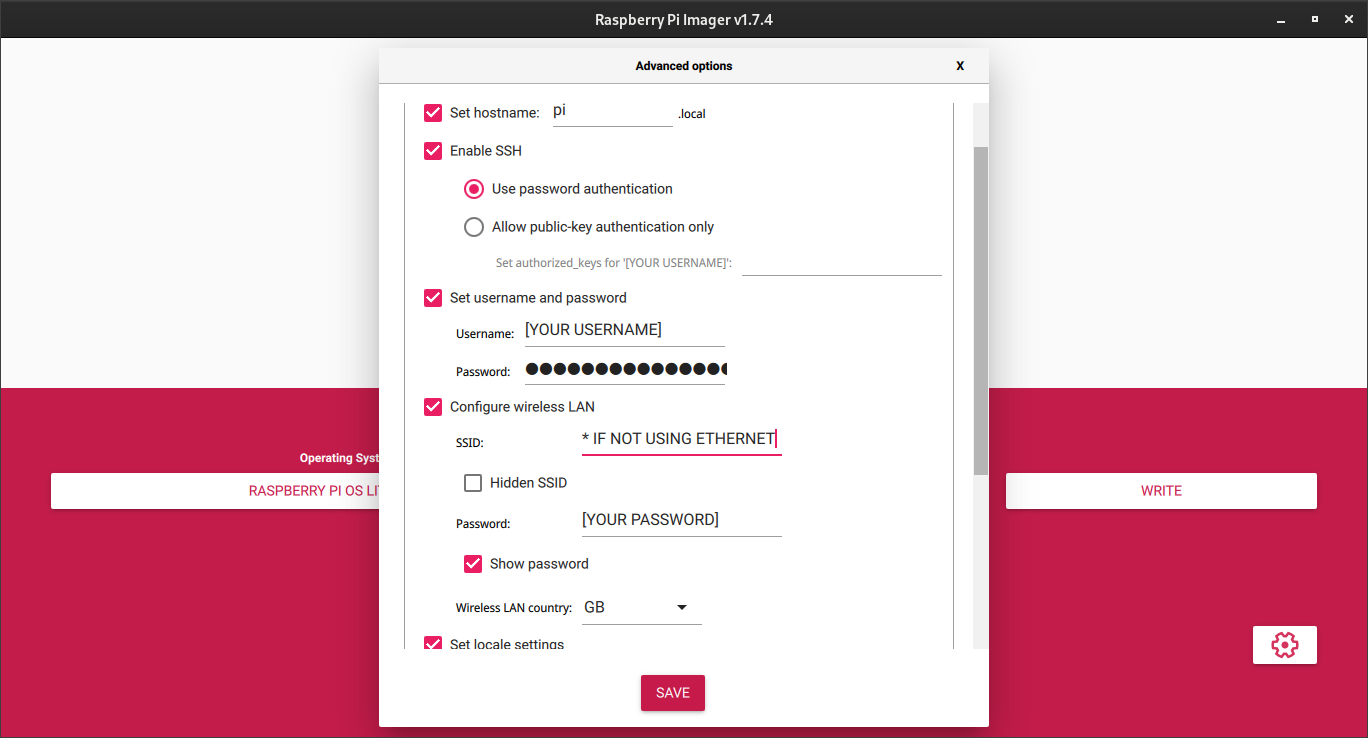This screenshot has width=1368, height=738.
Task: Click the dialog vertical scrollbar thumb
Action: pyautogui.click(x=981, y=310)
